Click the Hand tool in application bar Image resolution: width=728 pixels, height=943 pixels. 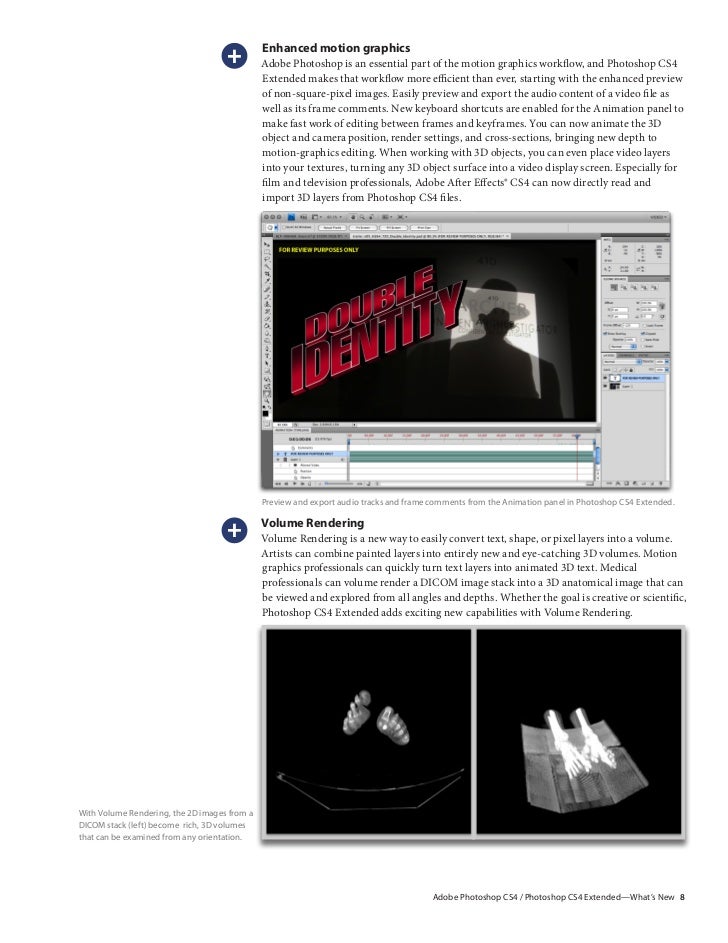[x=353, y=217]
